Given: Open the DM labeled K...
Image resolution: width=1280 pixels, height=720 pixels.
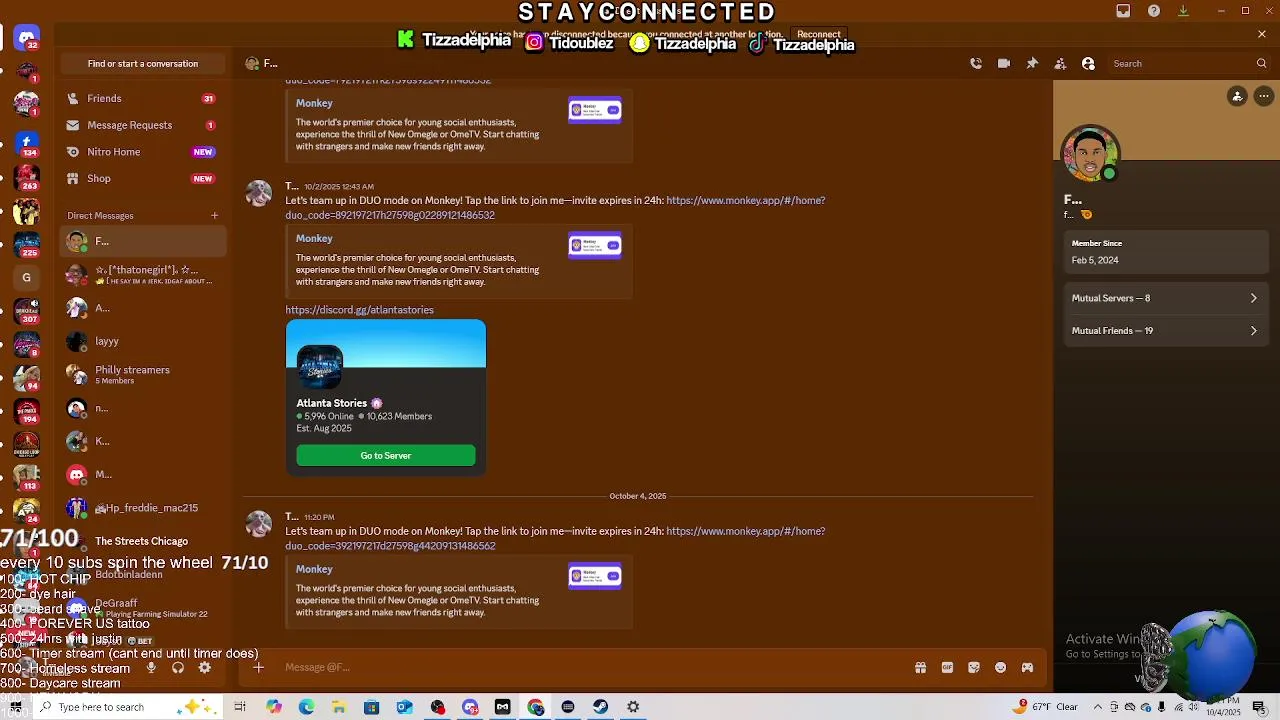Looking at the screenshot, I should coord(143,441).
